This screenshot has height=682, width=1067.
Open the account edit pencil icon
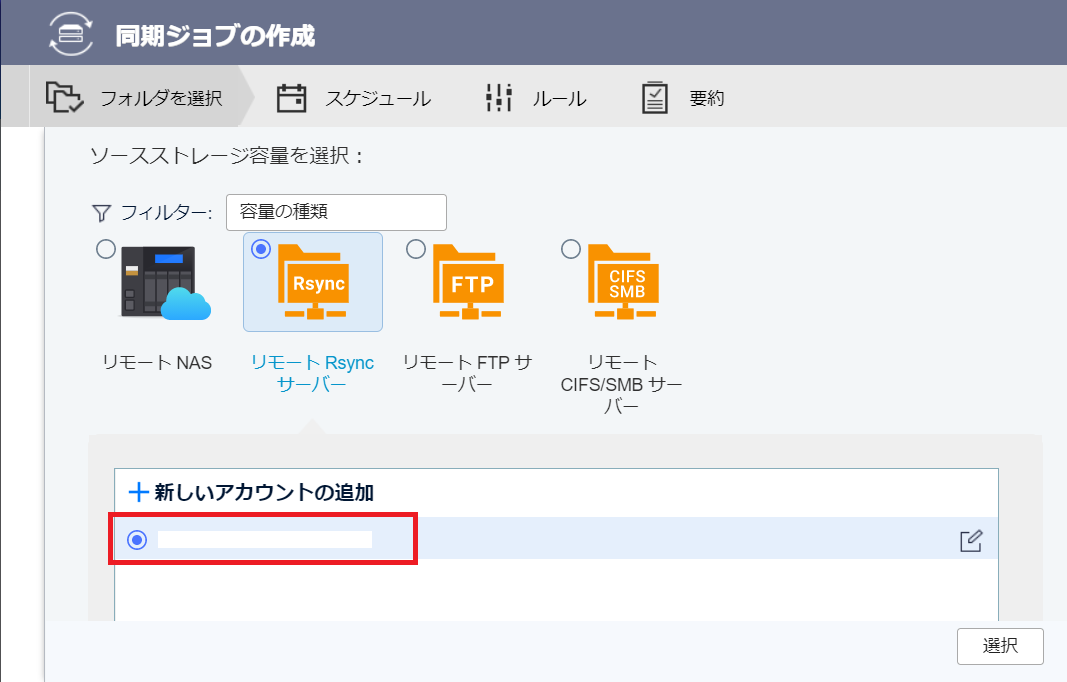pos(971,539)
